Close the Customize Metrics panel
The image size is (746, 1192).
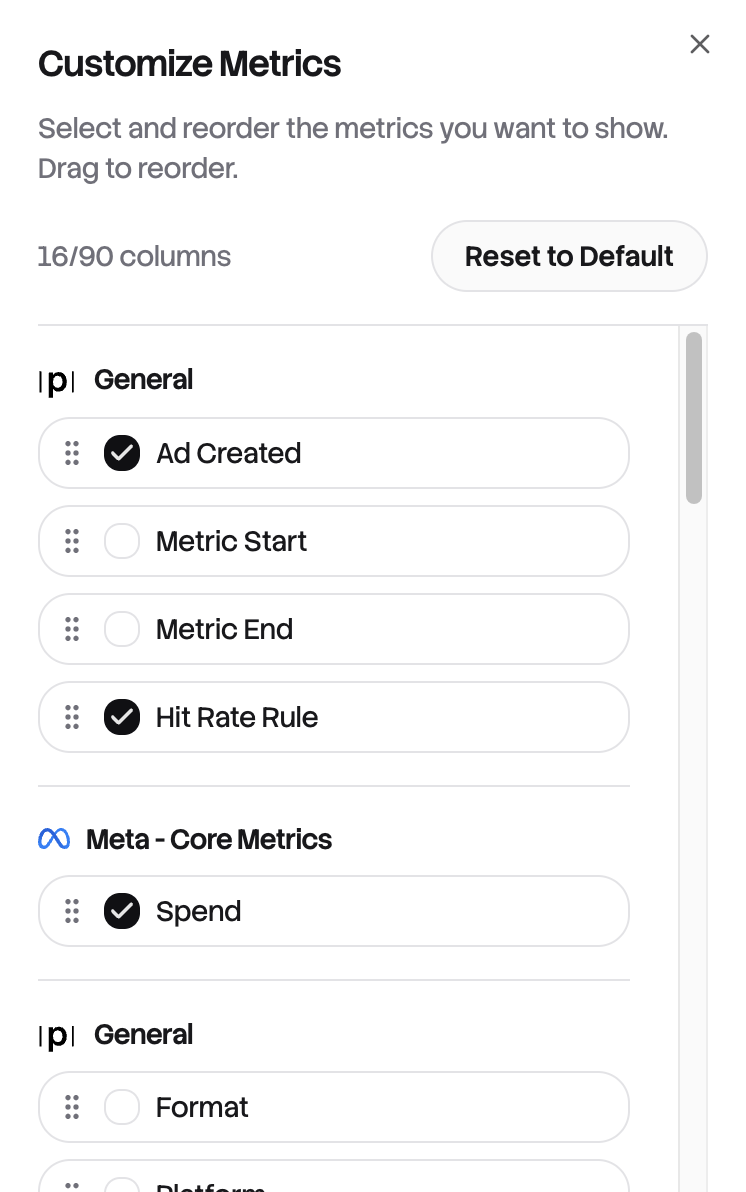click(x=700, y=44)
